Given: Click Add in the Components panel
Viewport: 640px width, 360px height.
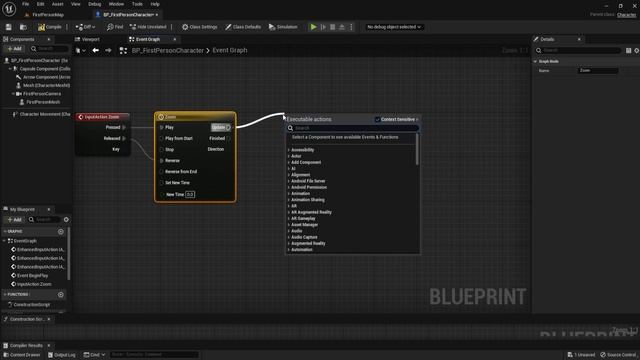Looking at the screenshot, I should pos(14,49).
